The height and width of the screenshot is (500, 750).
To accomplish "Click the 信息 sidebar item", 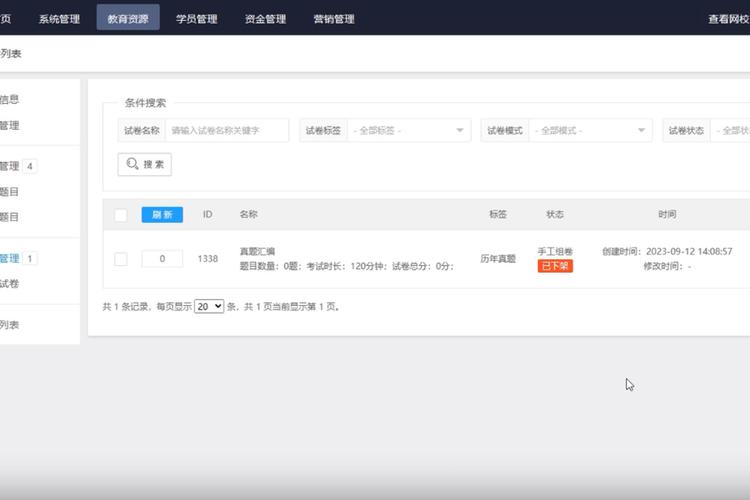I will coord(9,100).
